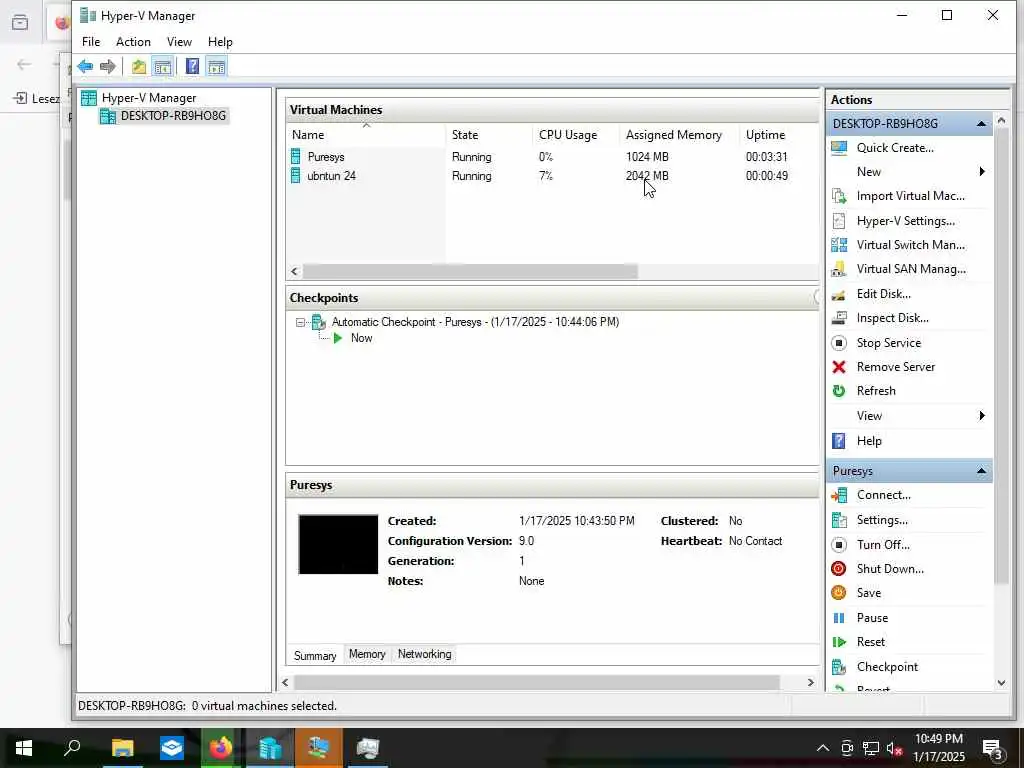Select DESKTOP-RB9HO8G server in the tree
The width and height of the screenshot is (1024, 768).
coord(173,116)
